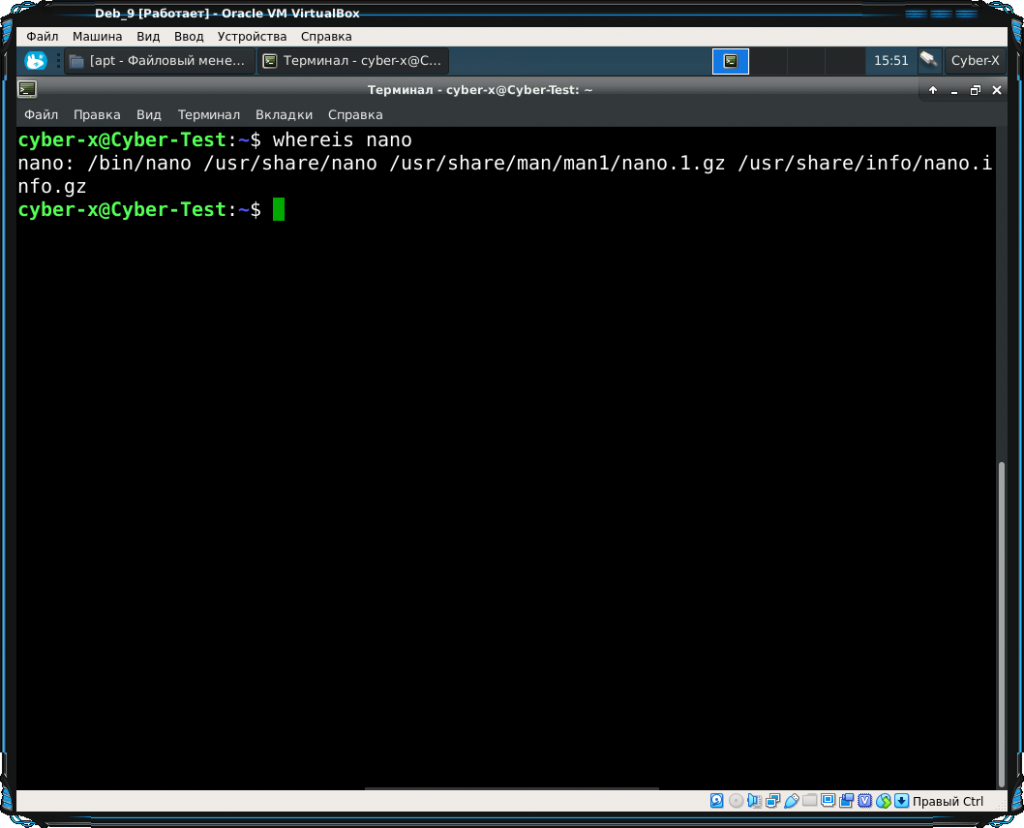Open the Терминал menu in terminal menubar

click(209, 115)
